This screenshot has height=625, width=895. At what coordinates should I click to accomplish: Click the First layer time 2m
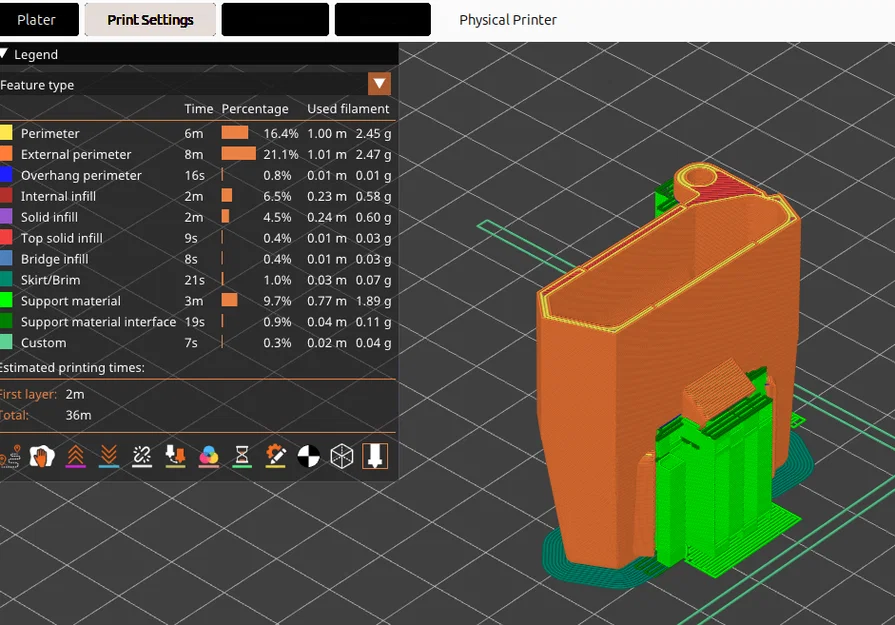pos(75,394)
